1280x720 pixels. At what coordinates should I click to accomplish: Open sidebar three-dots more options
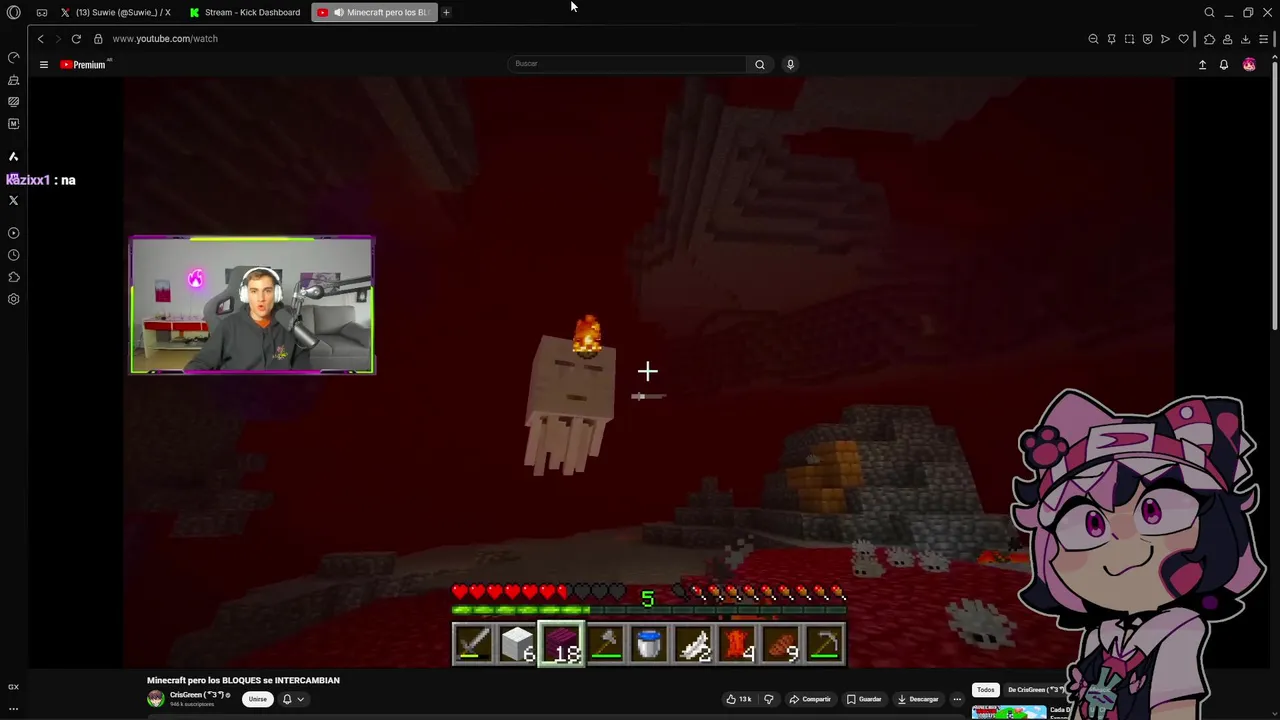pos(13,709)
